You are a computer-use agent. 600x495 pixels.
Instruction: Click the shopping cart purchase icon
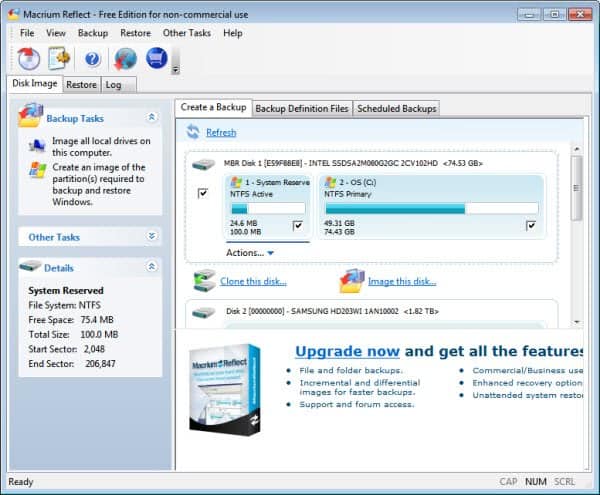(157, 58)
